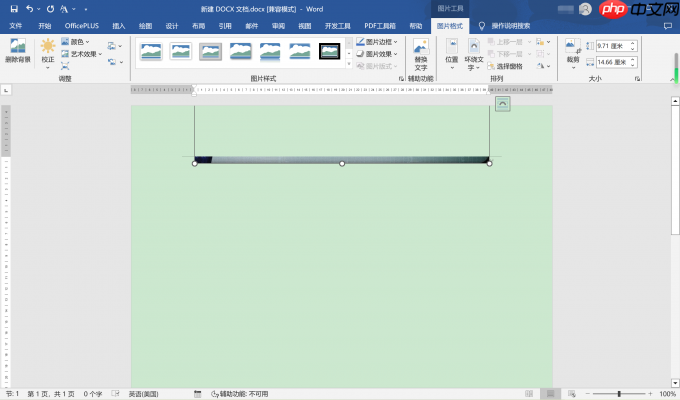This screenshot has width=680, height=400.
Task: Switch to the References (引用) tab
Action: 225,26
